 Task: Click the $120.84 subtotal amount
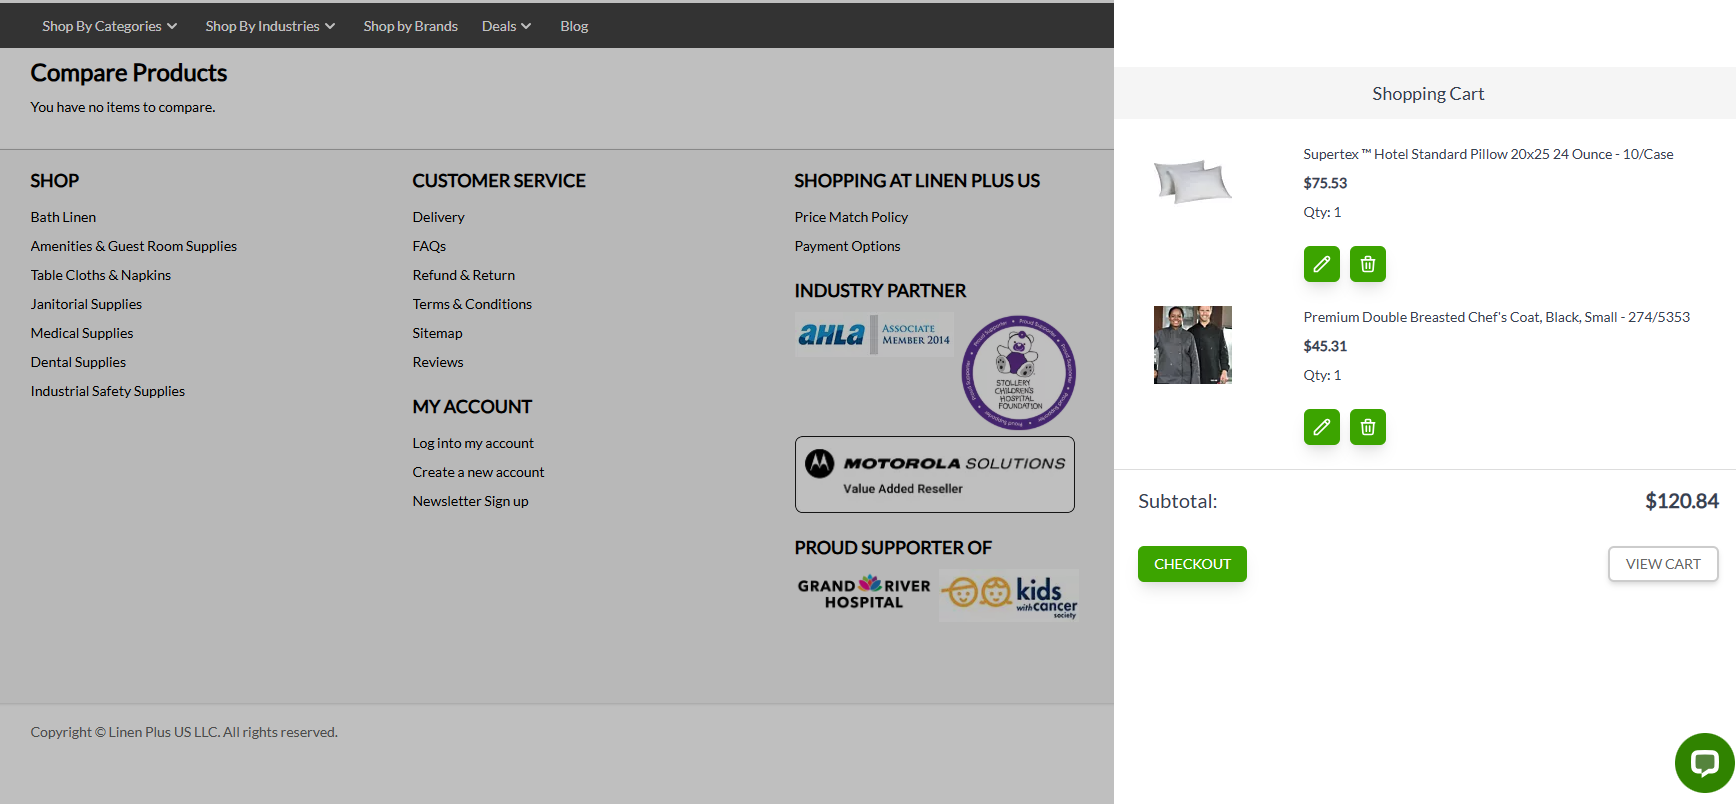tap(1681, 501)
